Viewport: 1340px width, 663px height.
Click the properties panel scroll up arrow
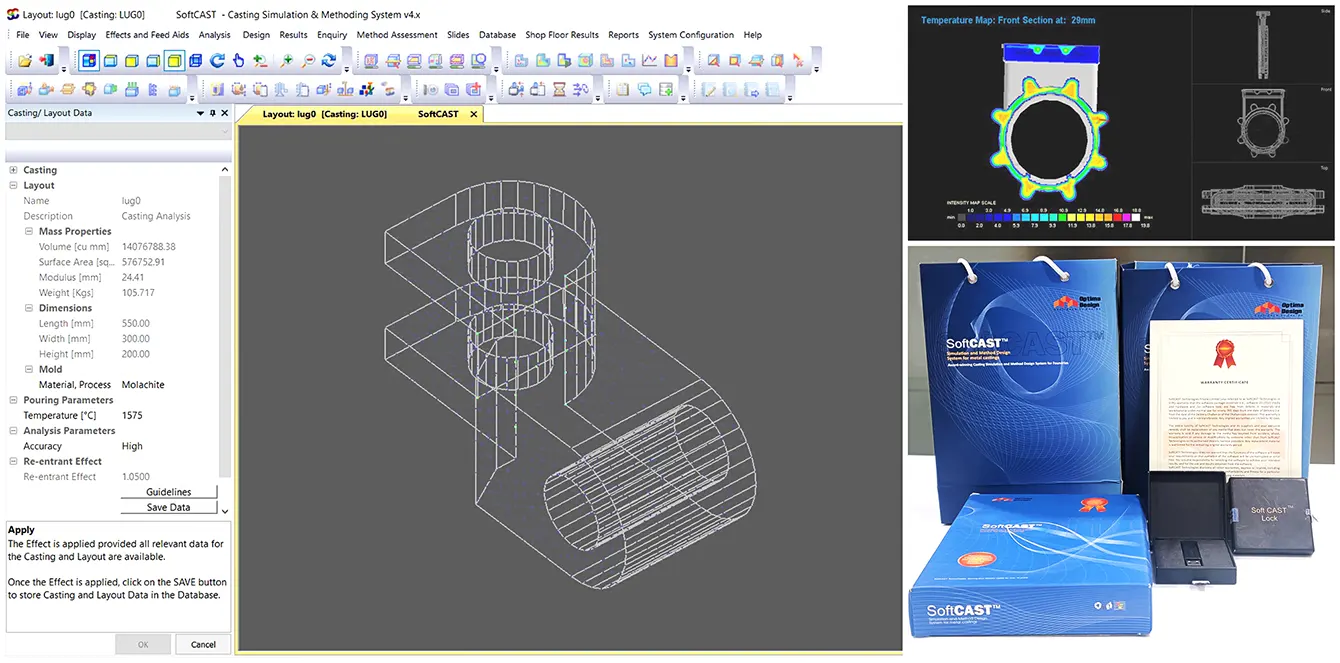coord(225,170)
